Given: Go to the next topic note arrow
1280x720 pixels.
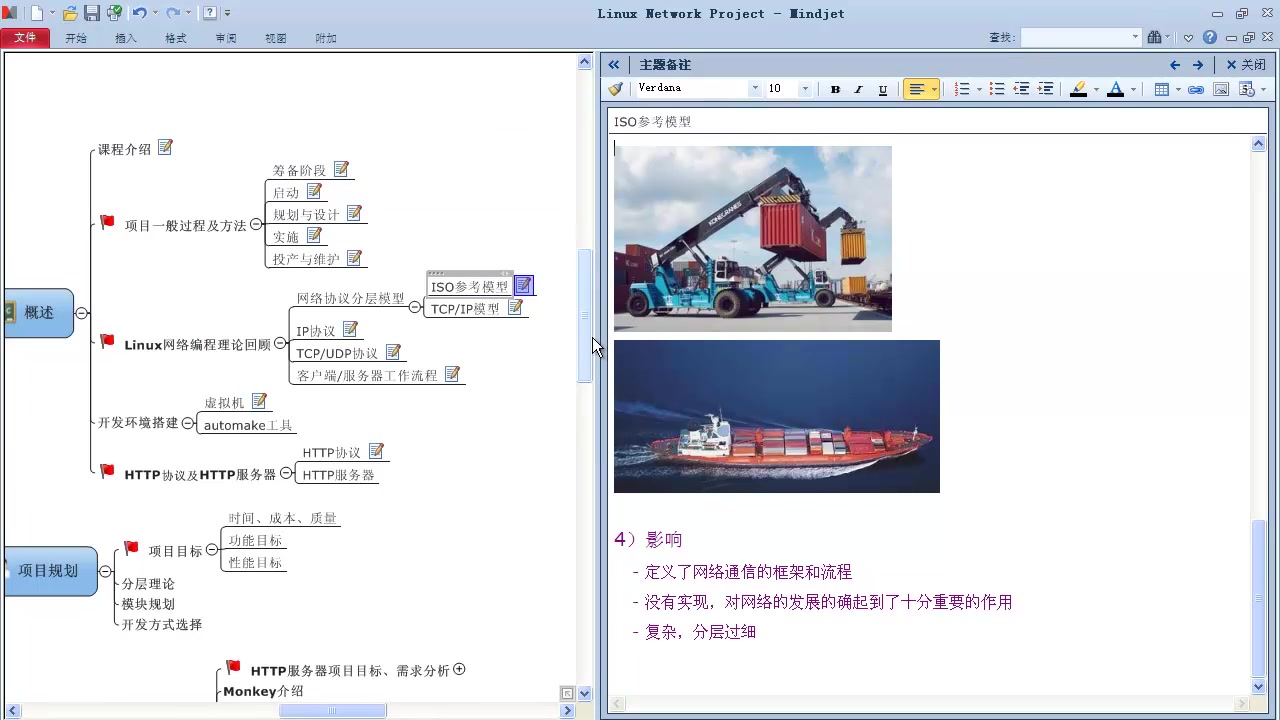Looking at the screenshot, I should pos(1198,65).
